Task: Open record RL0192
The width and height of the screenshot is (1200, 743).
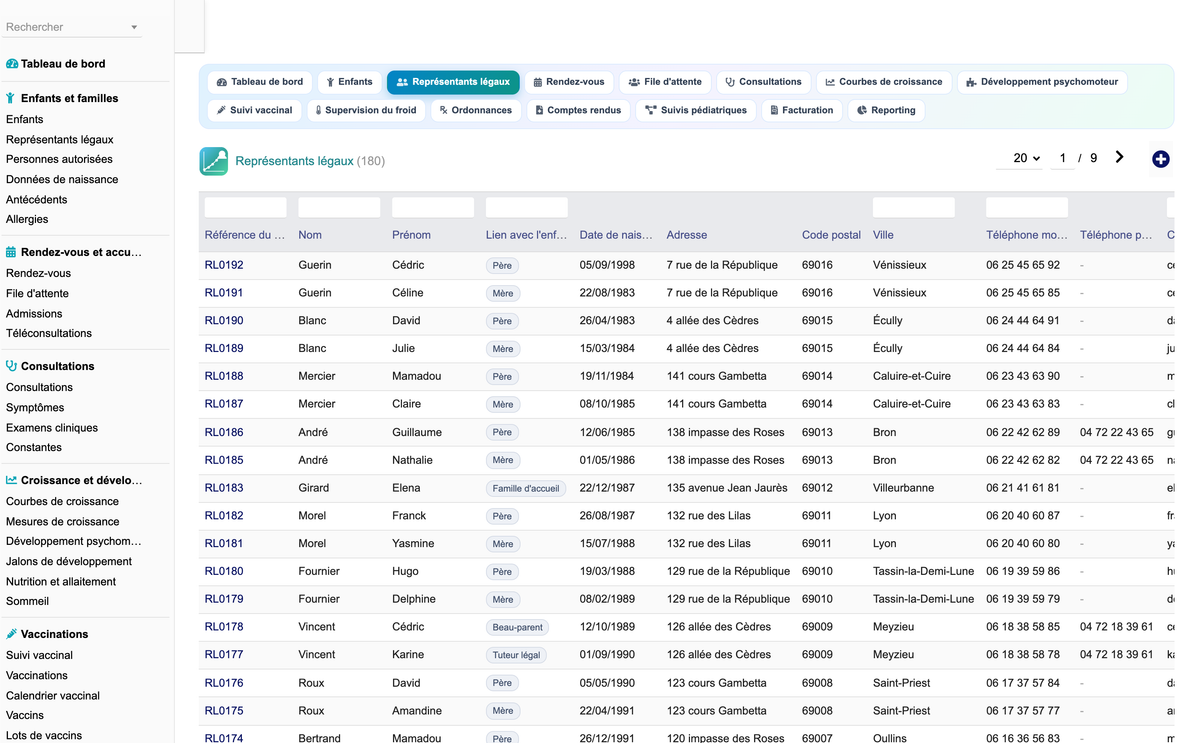Action: point(224,265)
